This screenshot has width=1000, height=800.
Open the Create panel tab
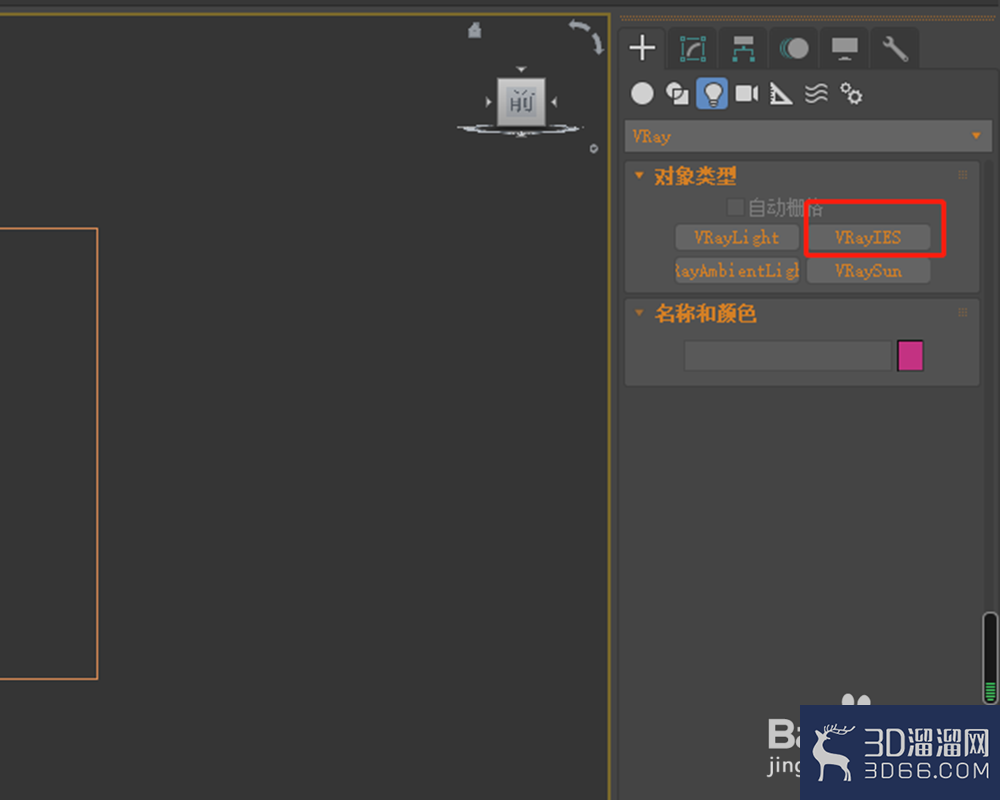(642, 48)
